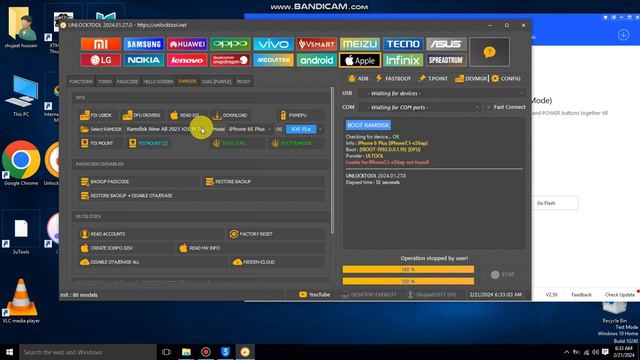Open the YouTube link in status bar
This screenshot has width=640, height=360.
pos(314,294)
